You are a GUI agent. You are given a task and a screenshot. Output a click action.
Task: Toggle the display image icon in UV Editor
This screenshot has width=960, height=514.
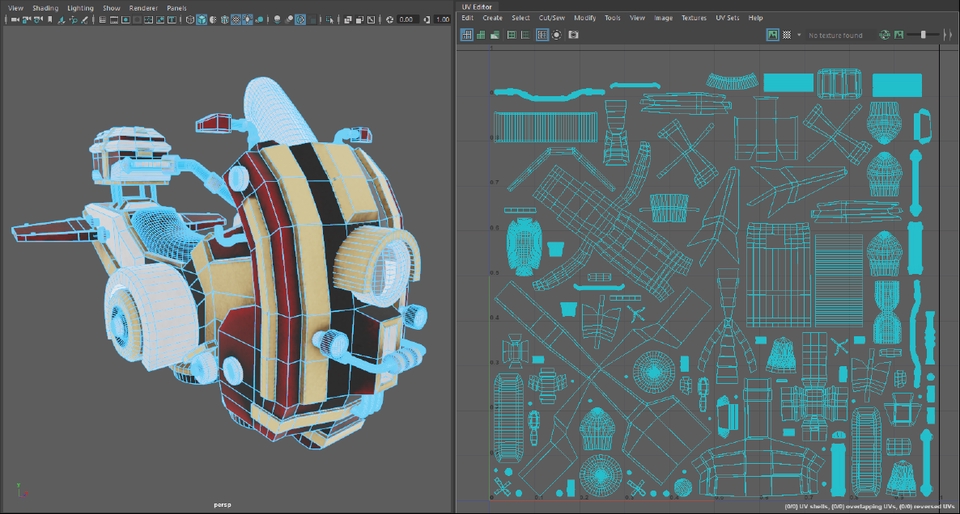click(x=772, y=35)
